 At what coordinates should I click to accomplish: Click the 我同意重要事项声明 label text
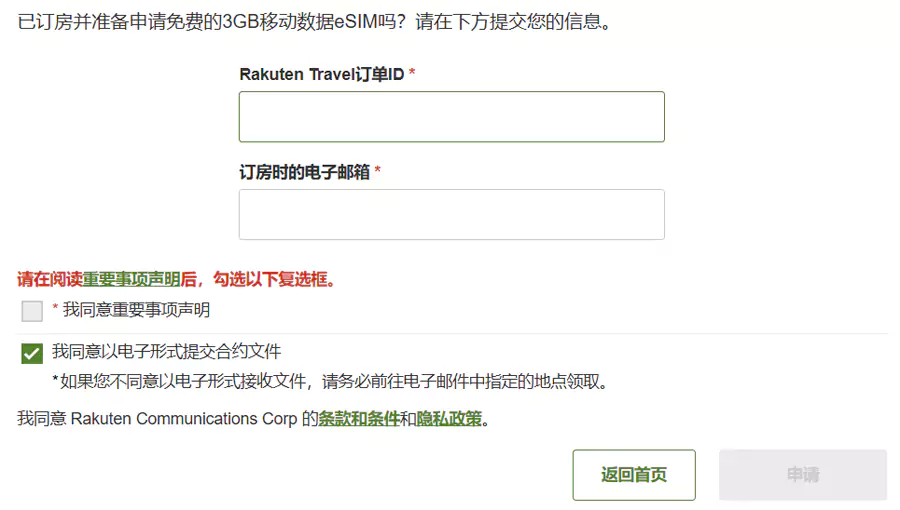click(x=136, y=310)
